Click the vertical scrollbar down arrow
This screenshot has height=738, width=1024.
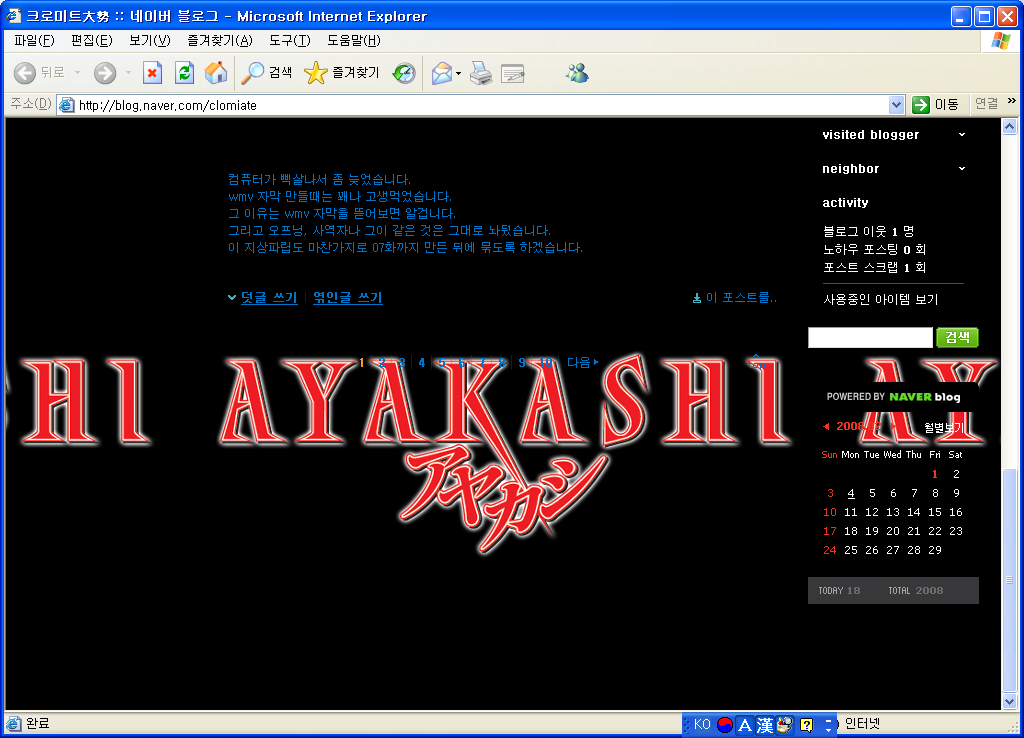[x=1010, y=702]
